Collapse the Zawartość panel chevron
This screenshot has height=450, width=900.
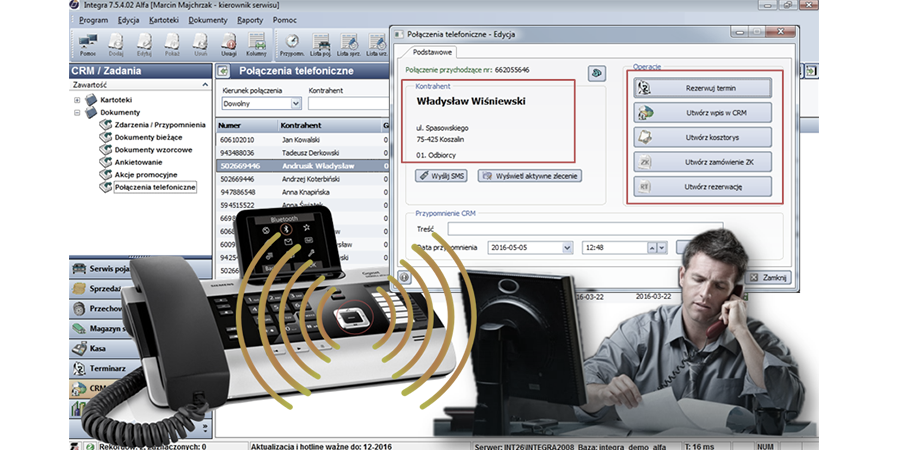point(205,84)
